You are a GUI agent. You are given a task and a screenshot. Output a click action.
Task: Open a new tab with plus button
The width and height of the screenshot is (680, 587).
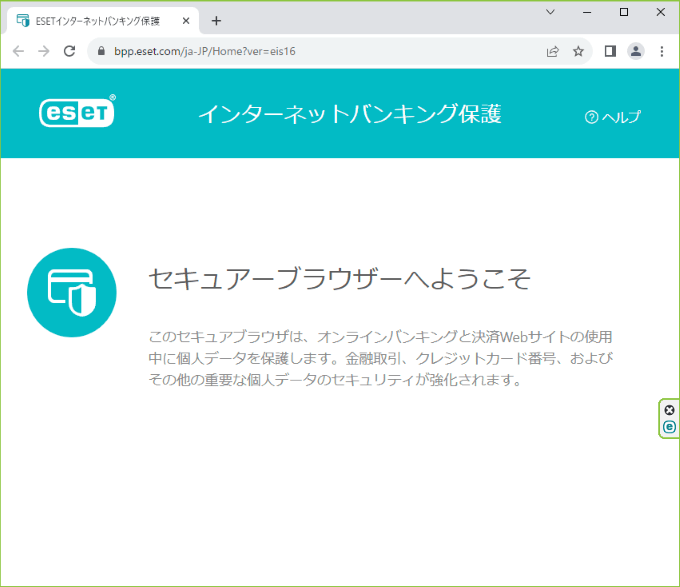(x=216, y=21)
